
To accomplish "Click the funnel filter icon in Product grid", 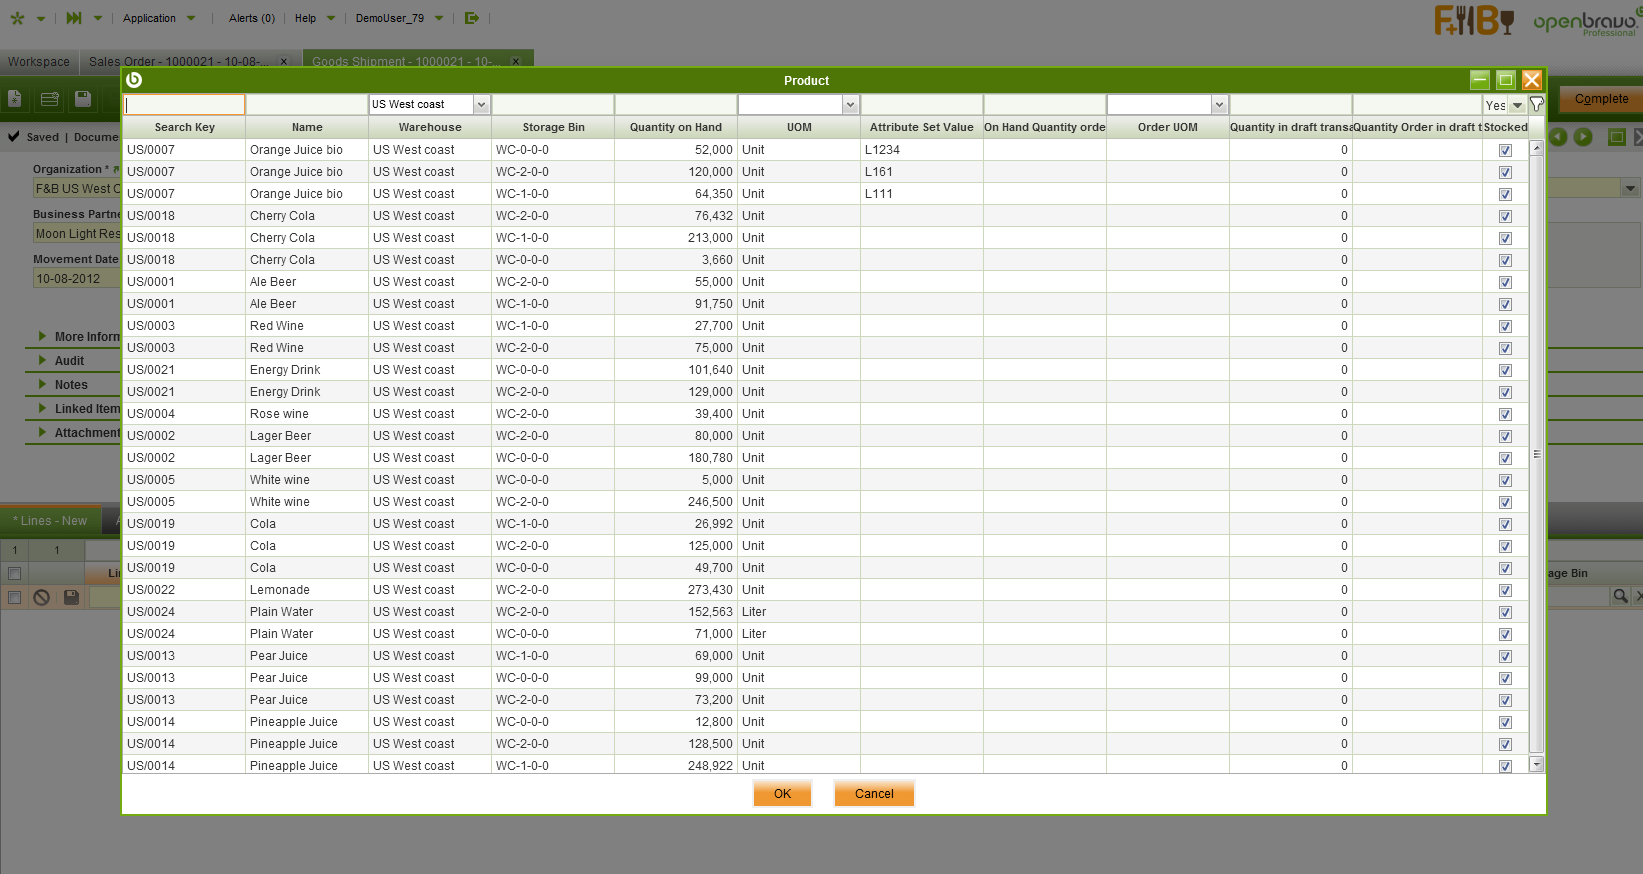I will (x=1537, y=104).
